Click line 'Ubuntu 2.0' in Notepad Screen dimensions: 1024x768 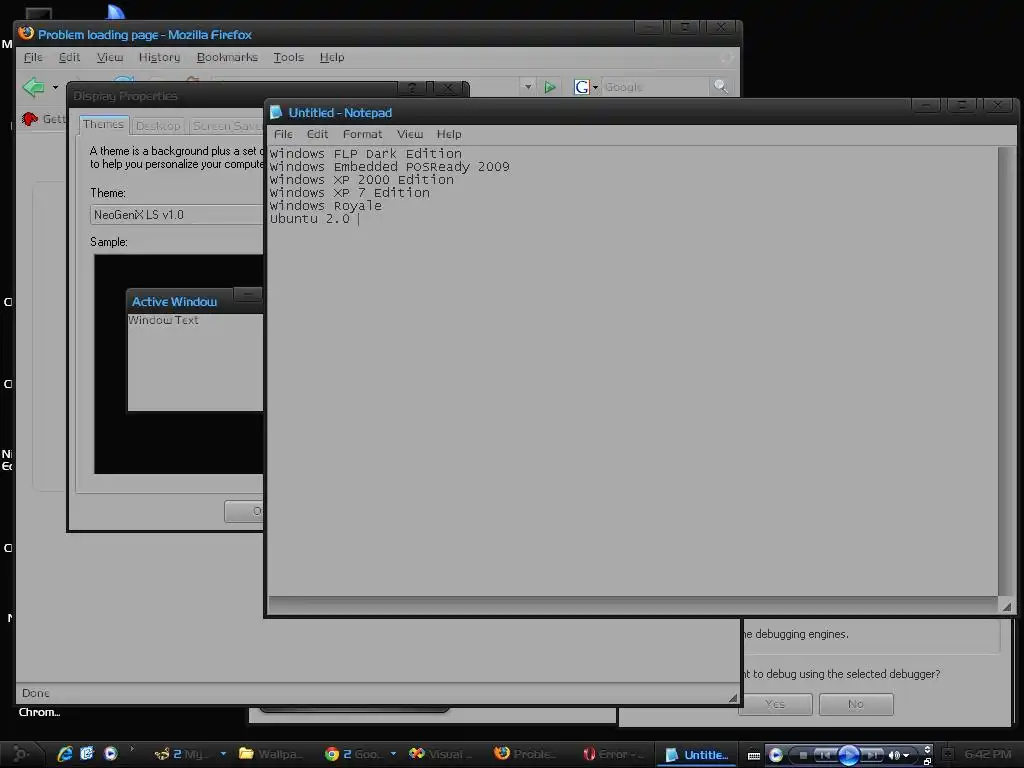[310, 219]
